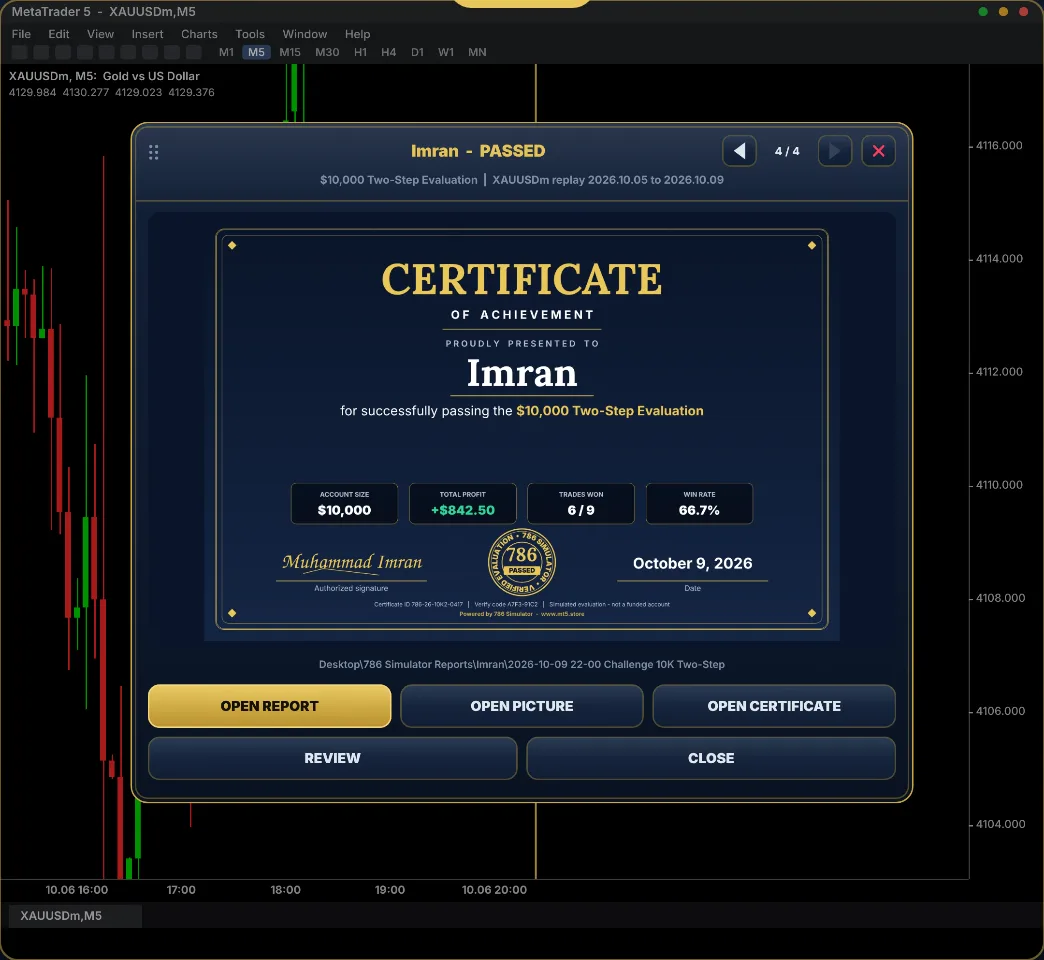Click the OPEN CERTIFICATE button

pos(774,706)
